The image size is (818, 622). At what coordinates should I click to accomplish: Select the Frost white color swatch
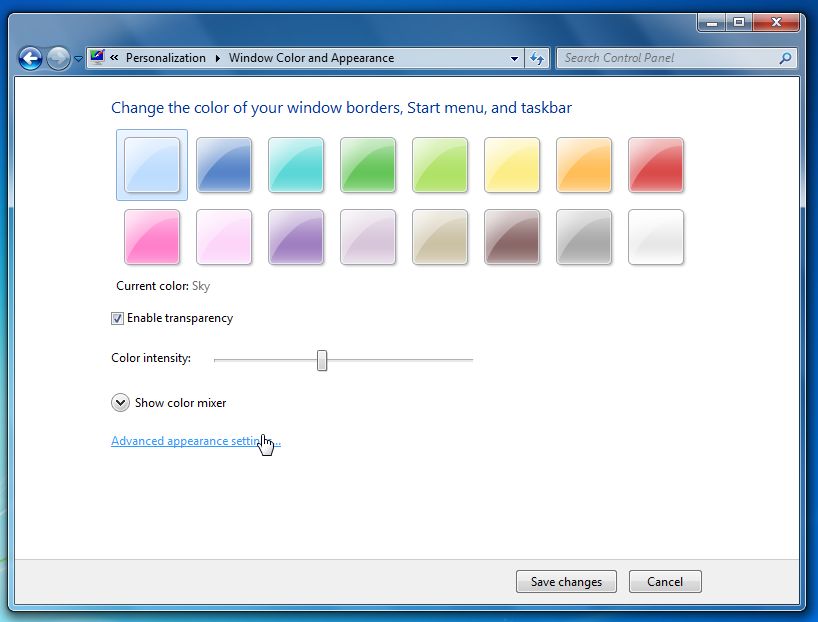(656, 237)
